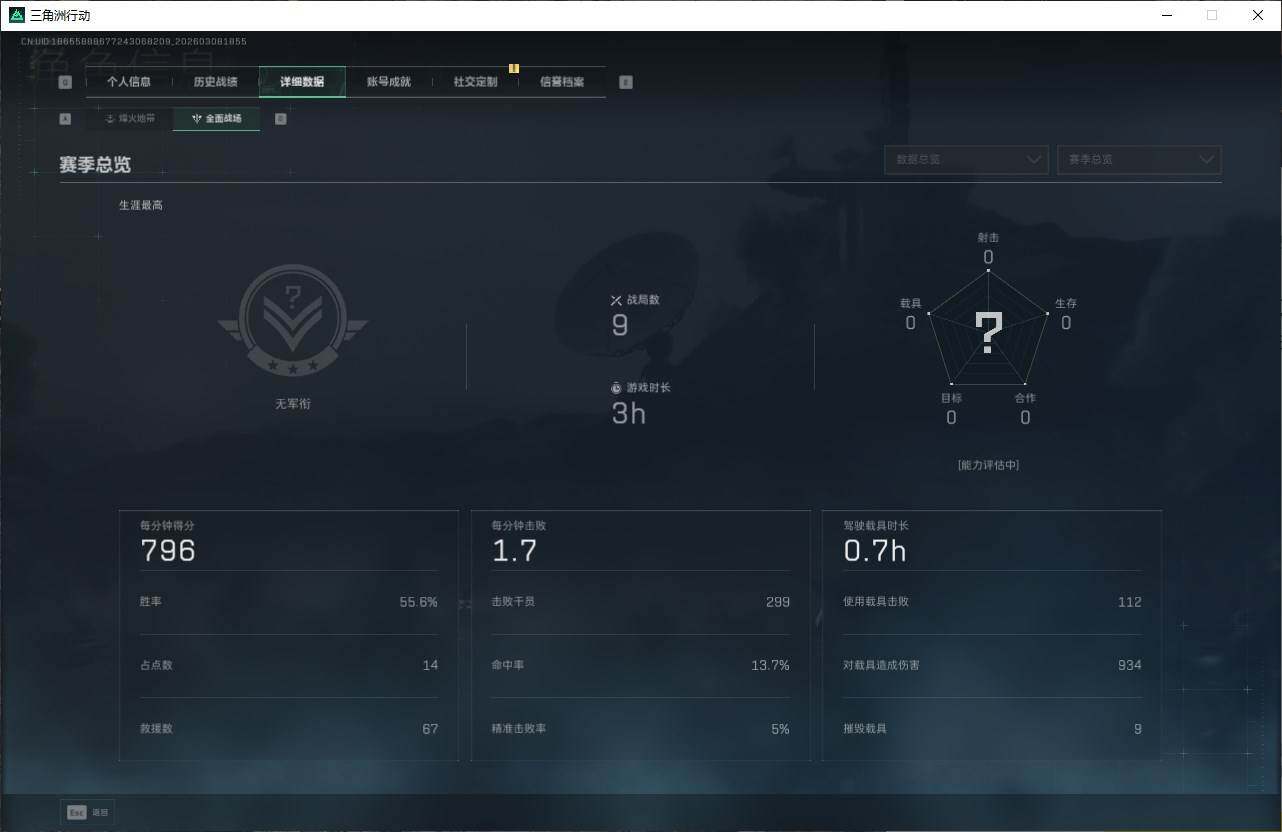The height and width of the screenshot is (832, 1282).
Task: Click the 使用载具击败 value 112
Action: [1130, 602]
